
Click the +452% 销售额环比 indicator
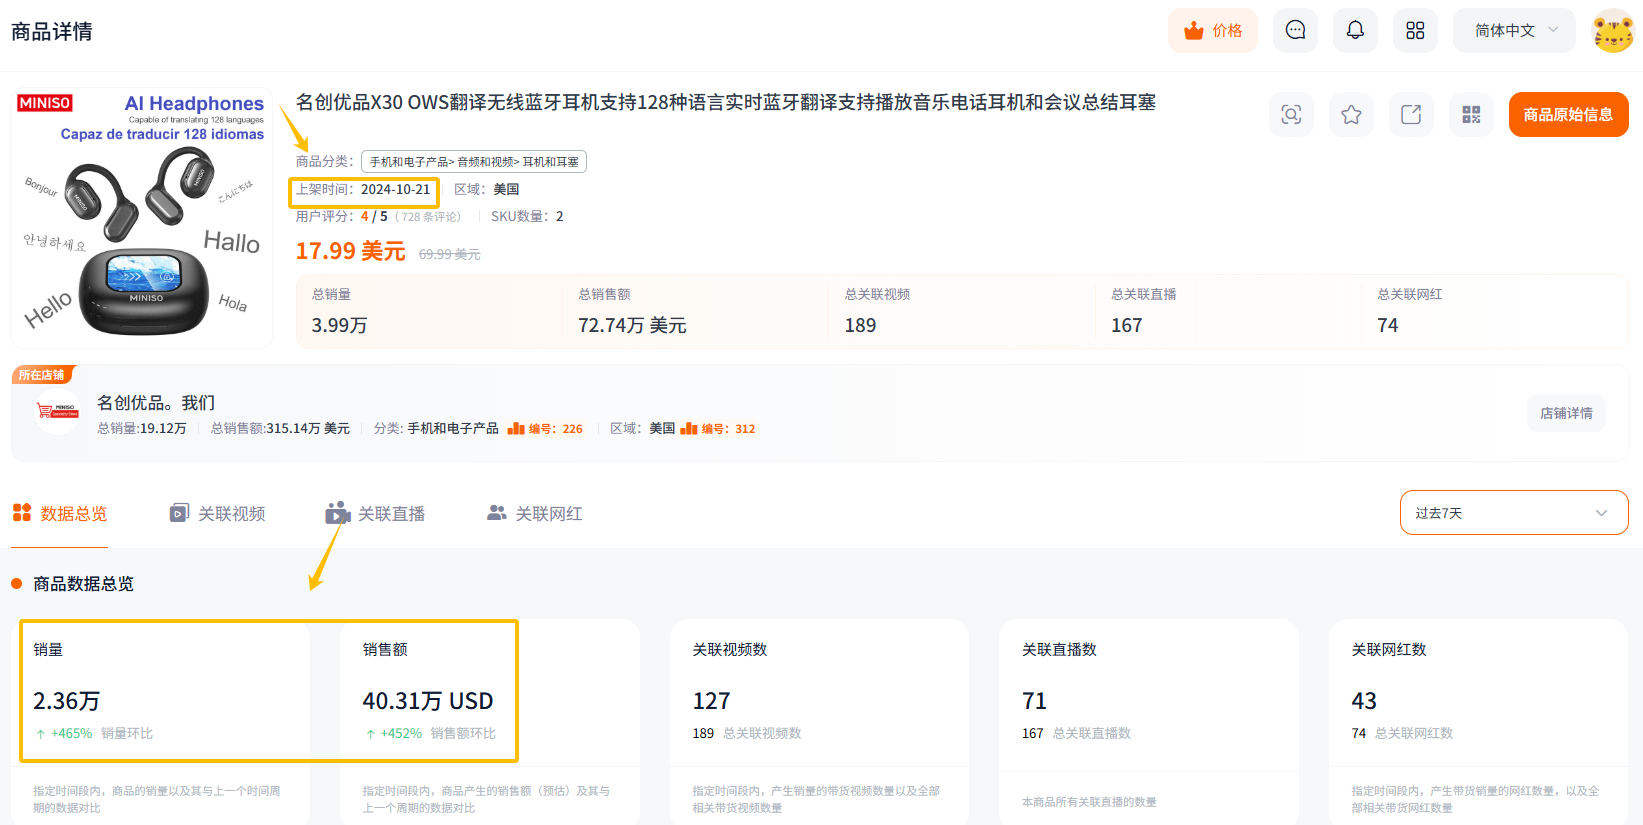pos(430,733)
